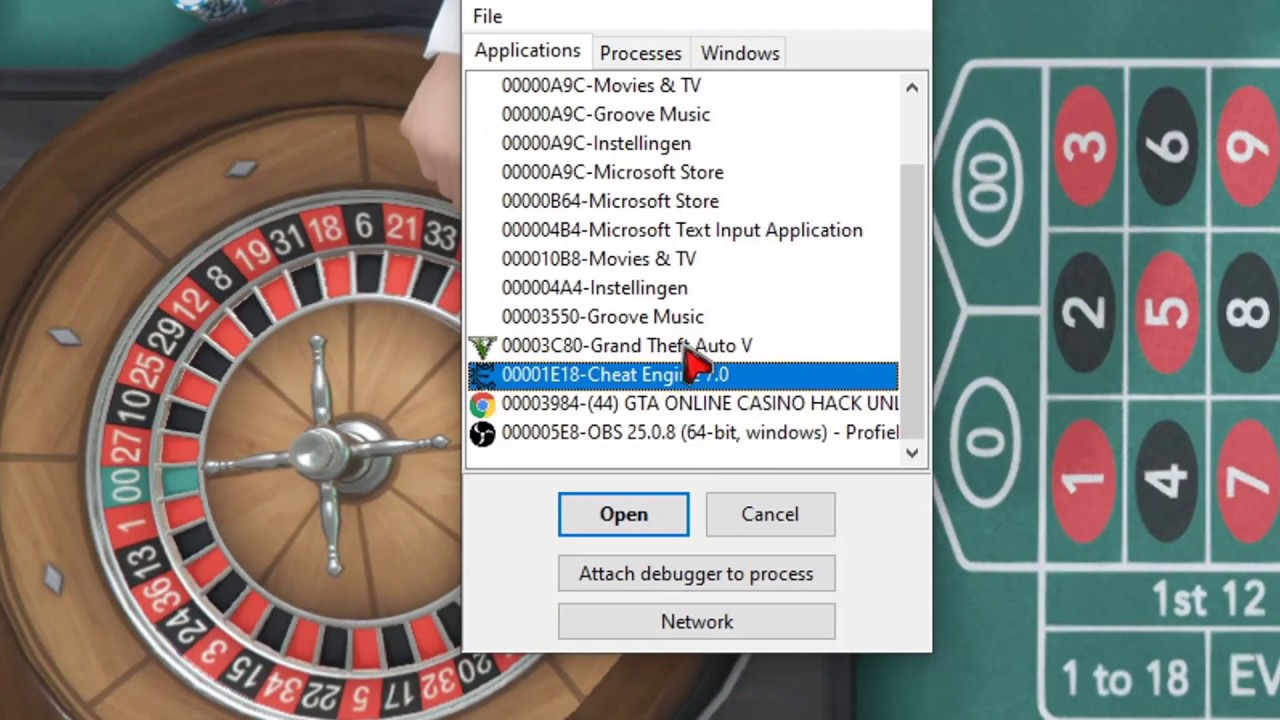Switch to the Processes tab
This screenshot has width=1280, height=720.
pyautogui.click(x=640, y=53)
